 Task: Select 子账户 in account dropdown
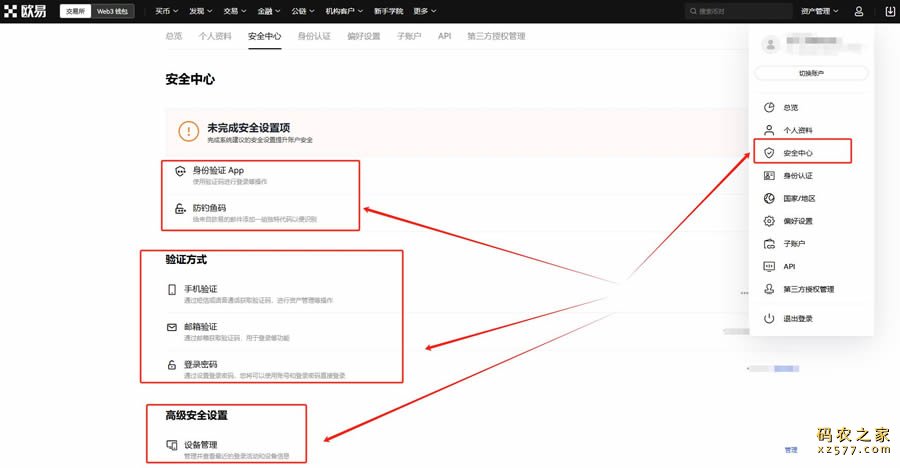tap(794, 243)
